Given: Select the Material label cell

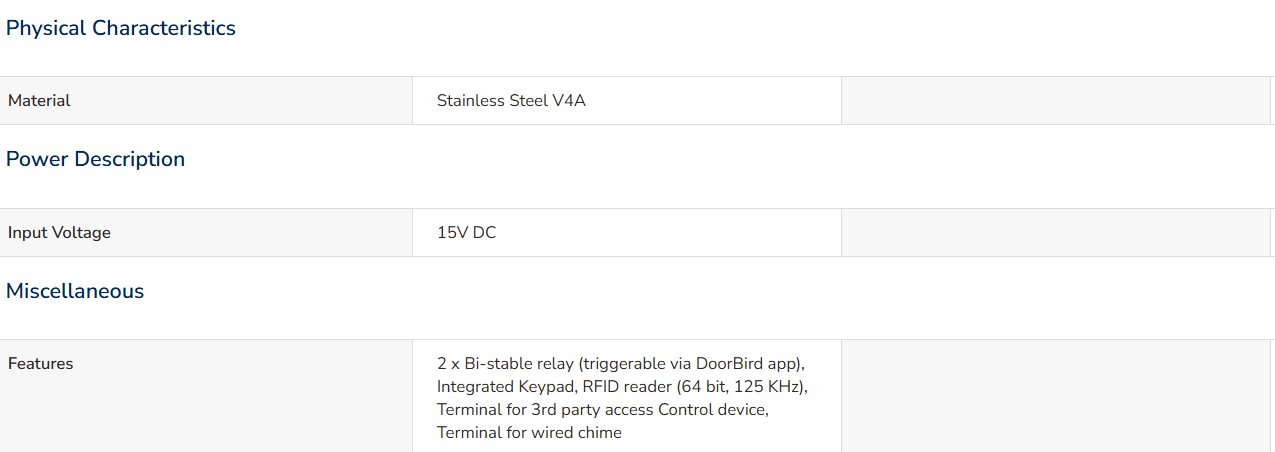Looking at the screenshot, I should coord(206,100).
